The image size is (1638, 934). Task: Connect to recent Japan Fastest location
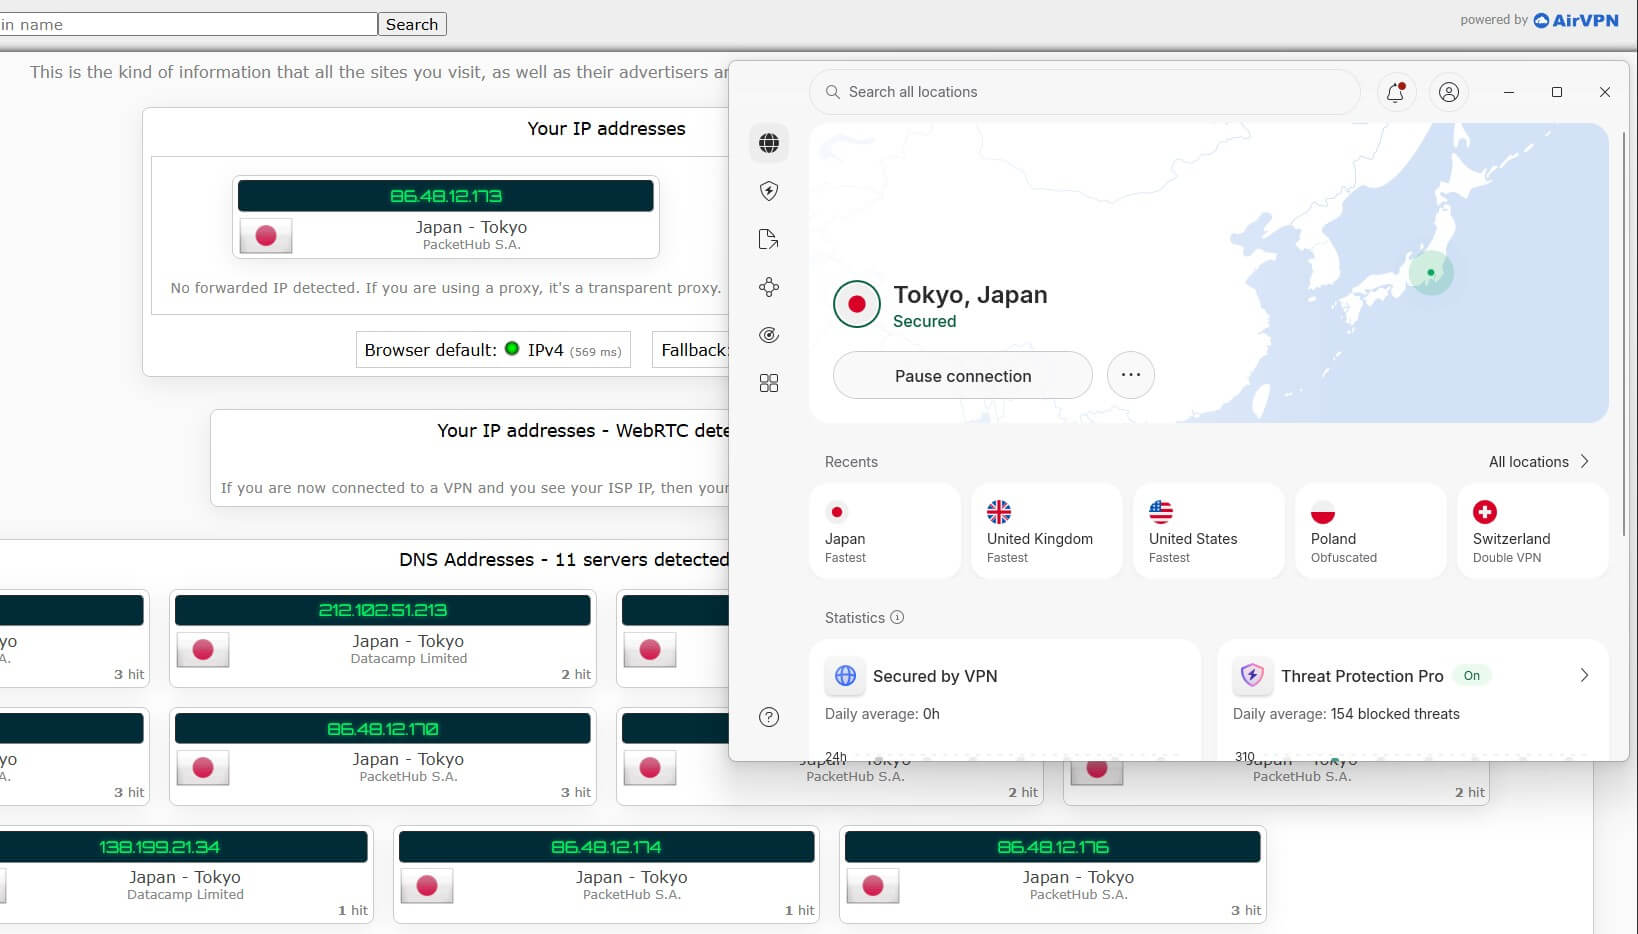point(885,531)
